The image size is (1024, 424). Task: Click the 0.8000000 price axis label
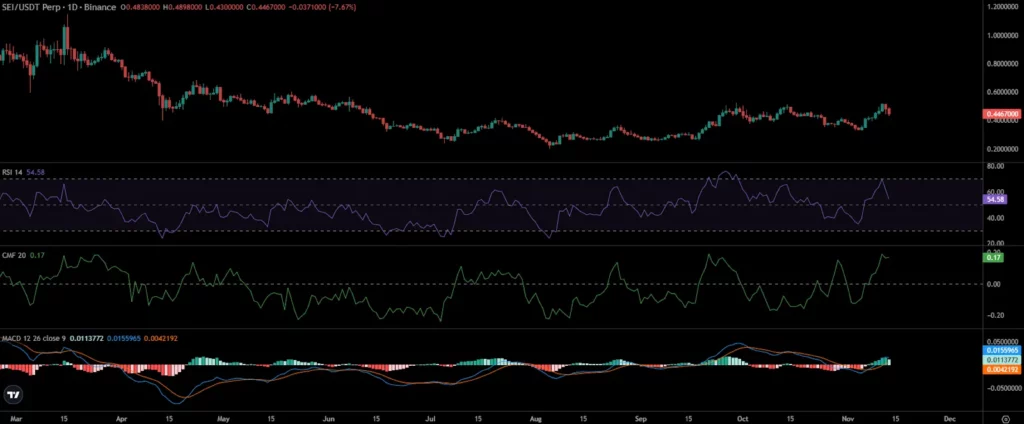click(1002, 63)
